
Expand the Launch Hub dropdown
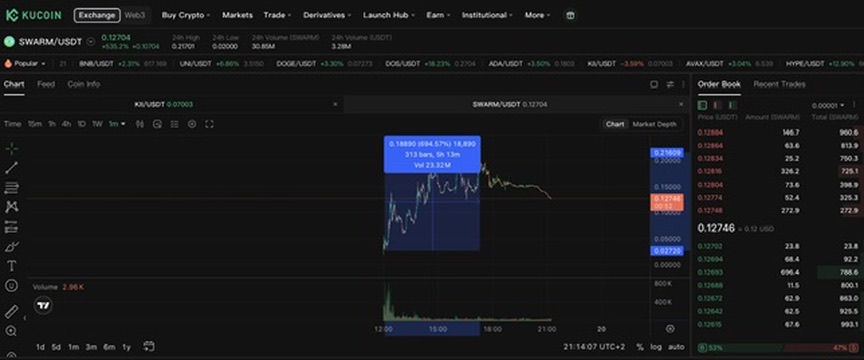point(388,15)
